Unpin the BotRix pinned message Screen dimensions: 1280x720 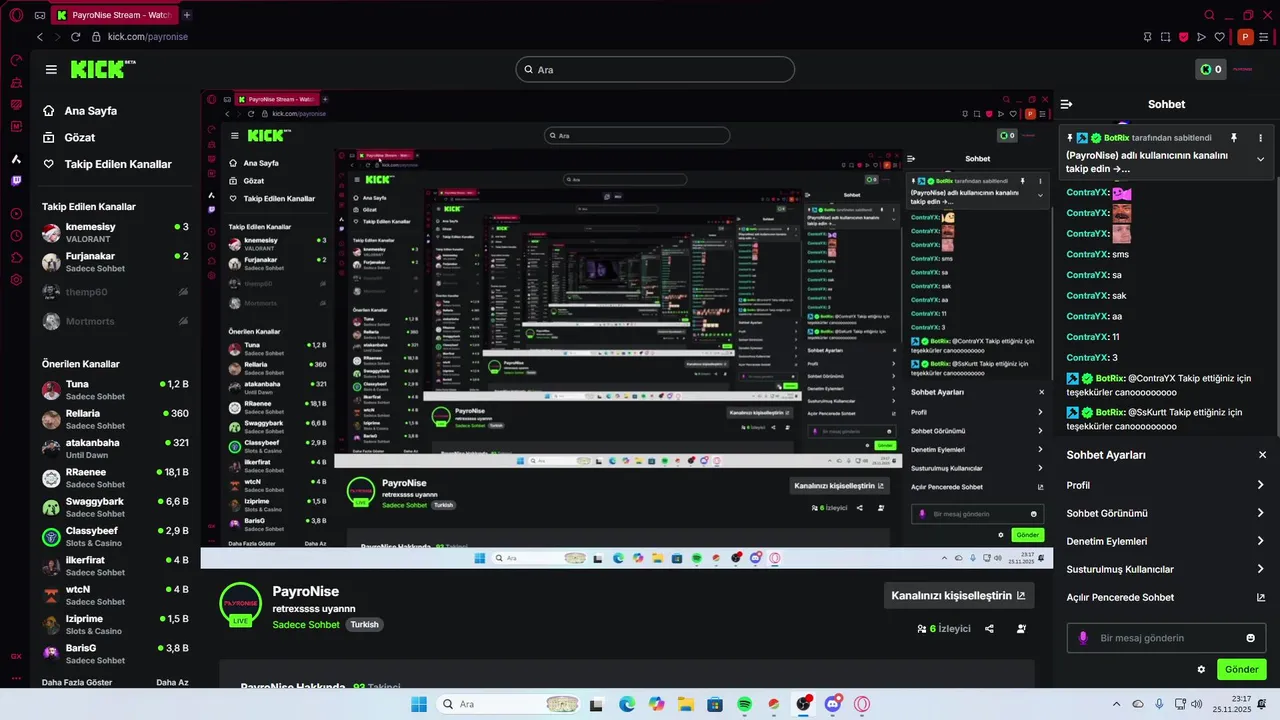tap(1234, 138)
